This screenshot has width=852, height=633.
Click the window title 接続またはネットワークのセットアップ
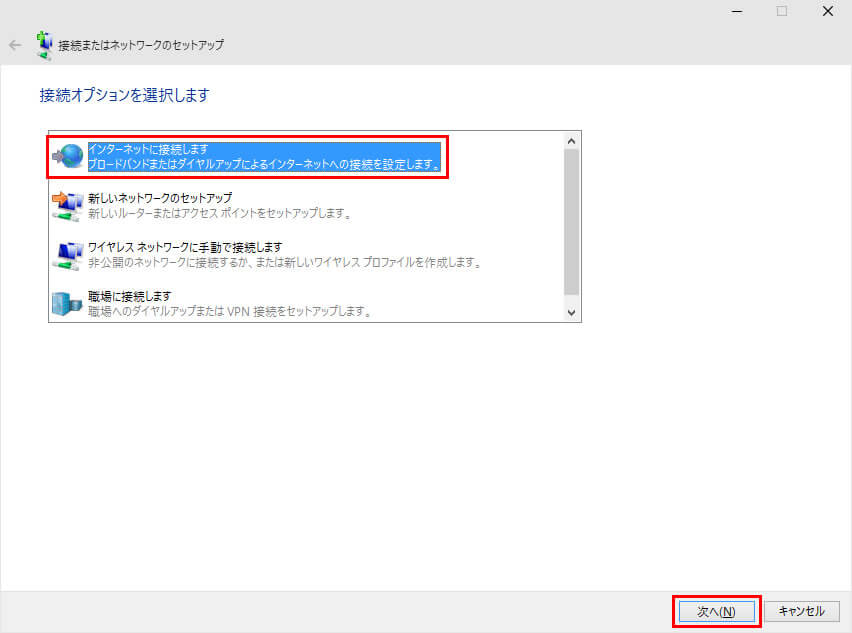point(141,45)
